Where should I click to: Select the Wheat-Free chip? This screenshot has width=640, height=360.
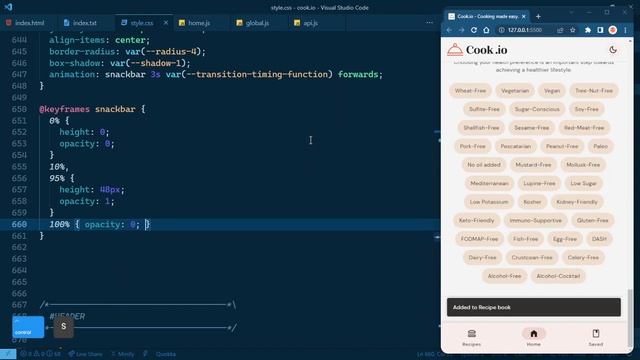pyautogui.click(x=470, y=91)
